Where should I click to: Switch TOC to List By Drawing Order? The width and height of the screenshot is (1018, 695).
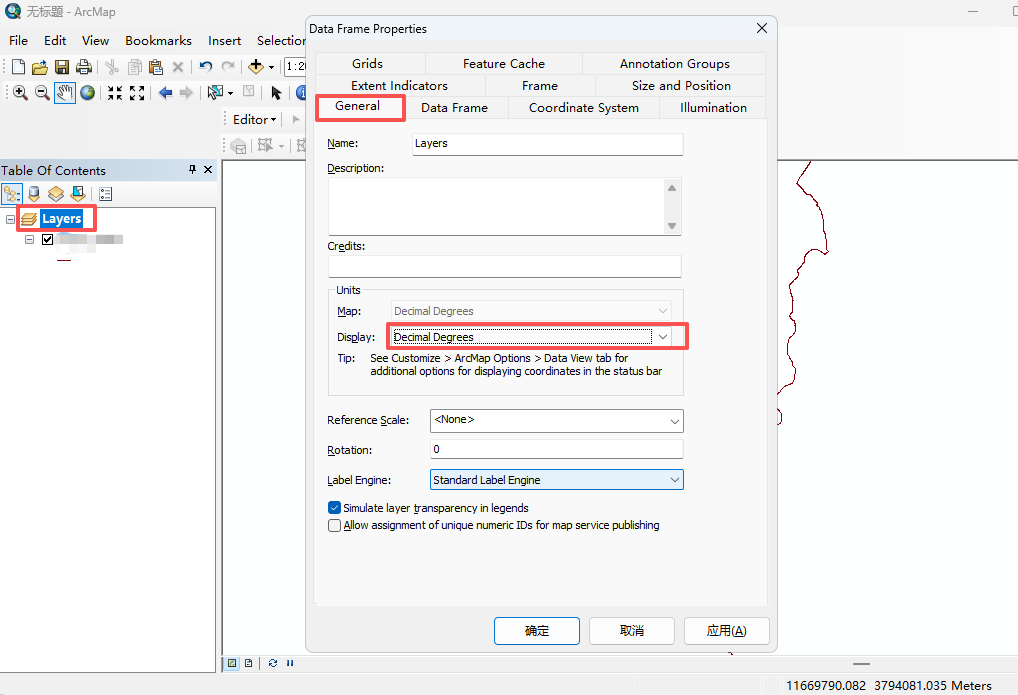coord(12,194)
